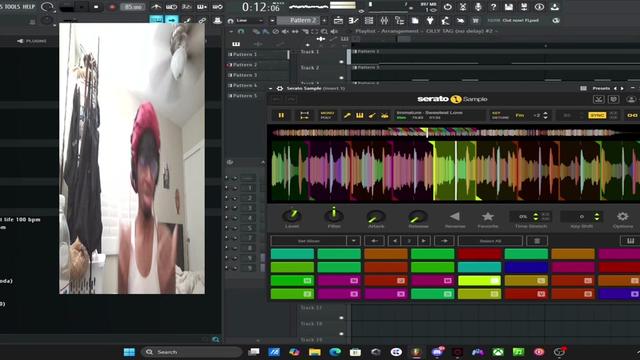Click the export download icon at top right
Screen dimensions: 640x360
pos(555,7)
